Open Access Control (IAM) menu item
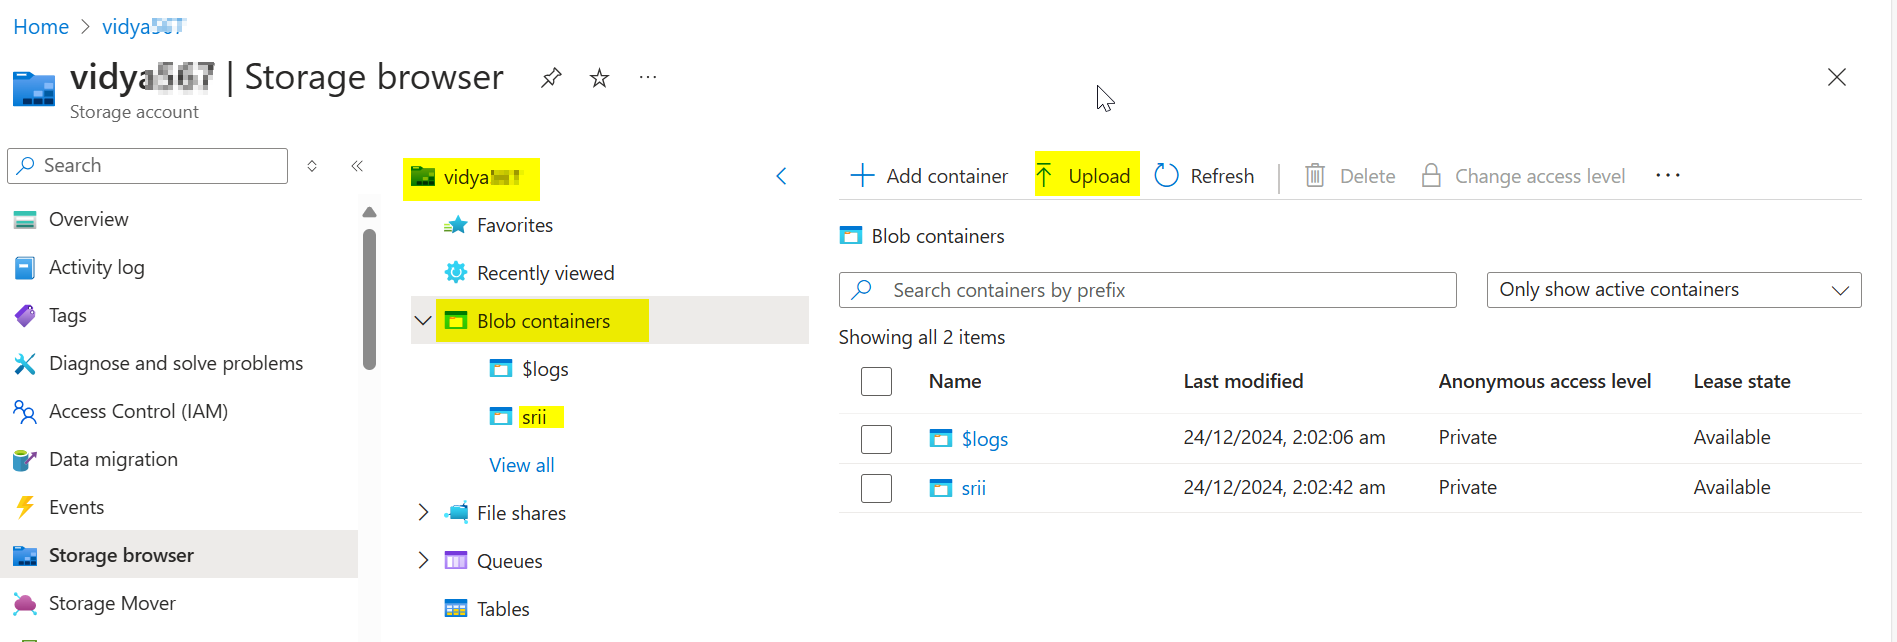The height and width of the screenshot is (642, 1897). click(x=138, y=411)
